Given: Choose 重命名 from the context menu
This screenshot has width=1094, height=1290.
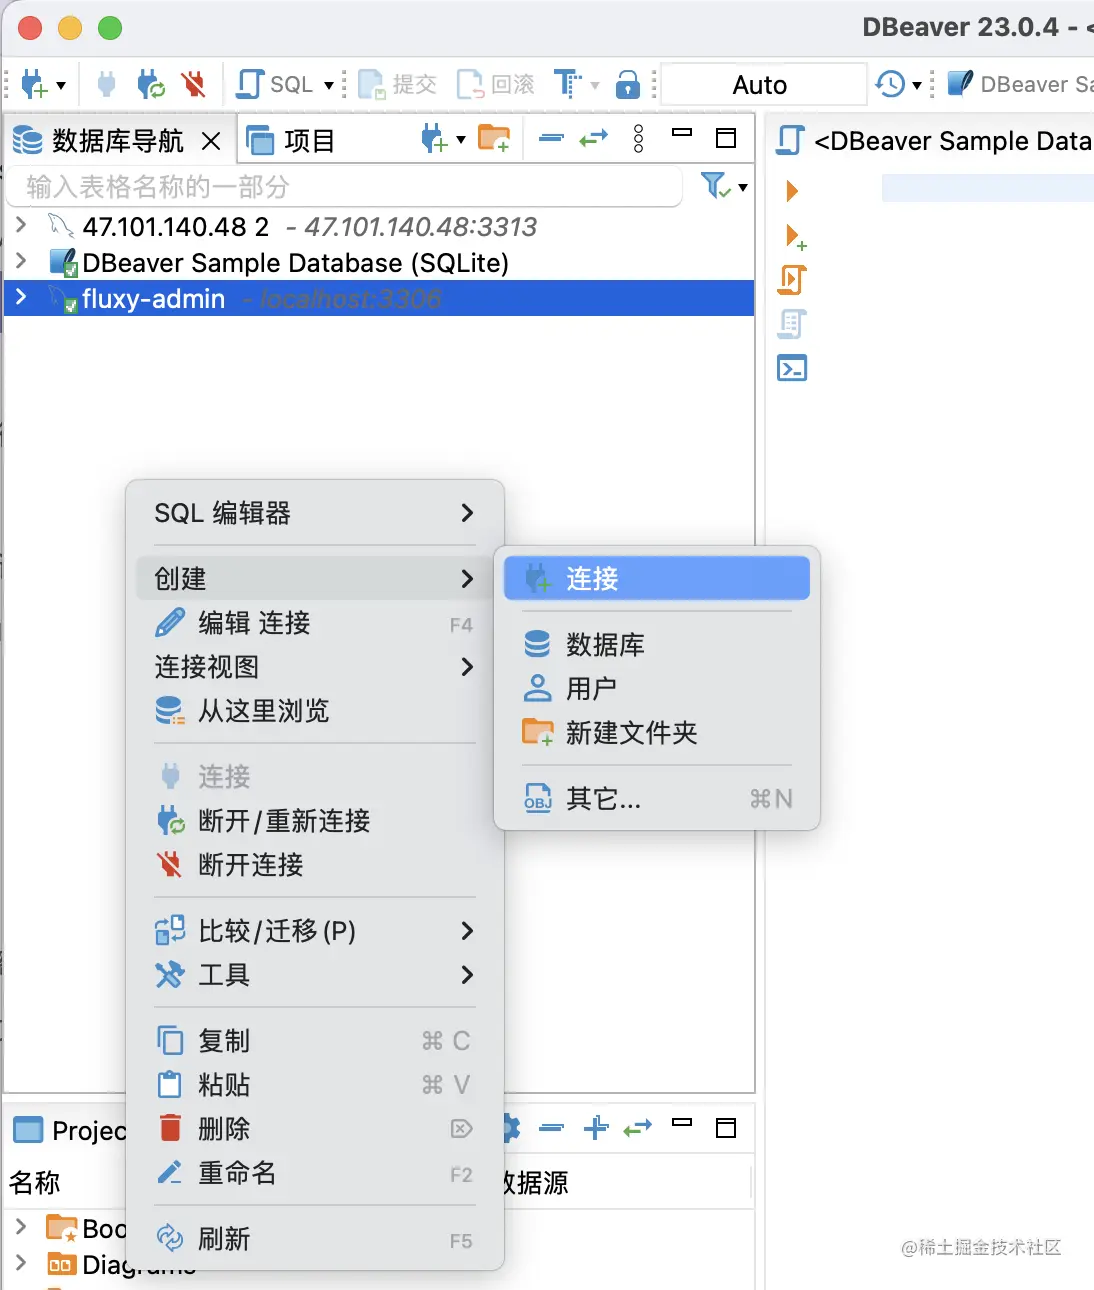Looking at the screenshot, I should click(x=315, y=1173).
